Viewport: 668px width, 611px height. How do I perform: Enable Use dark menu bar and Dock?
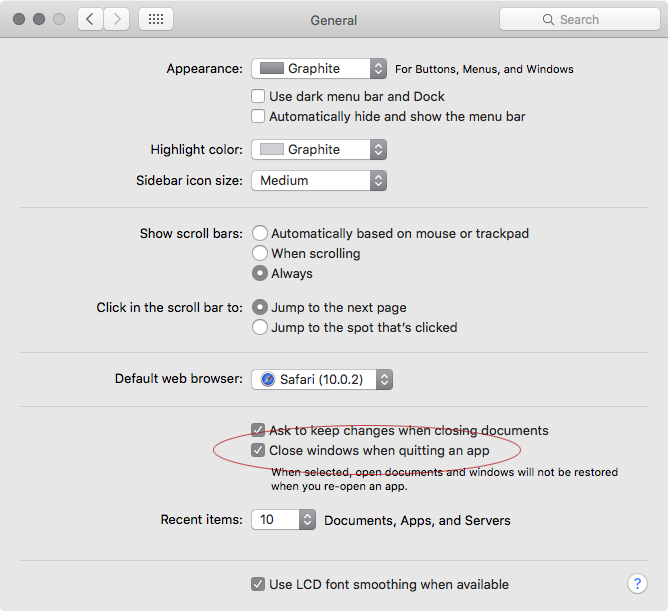[258, 96]
